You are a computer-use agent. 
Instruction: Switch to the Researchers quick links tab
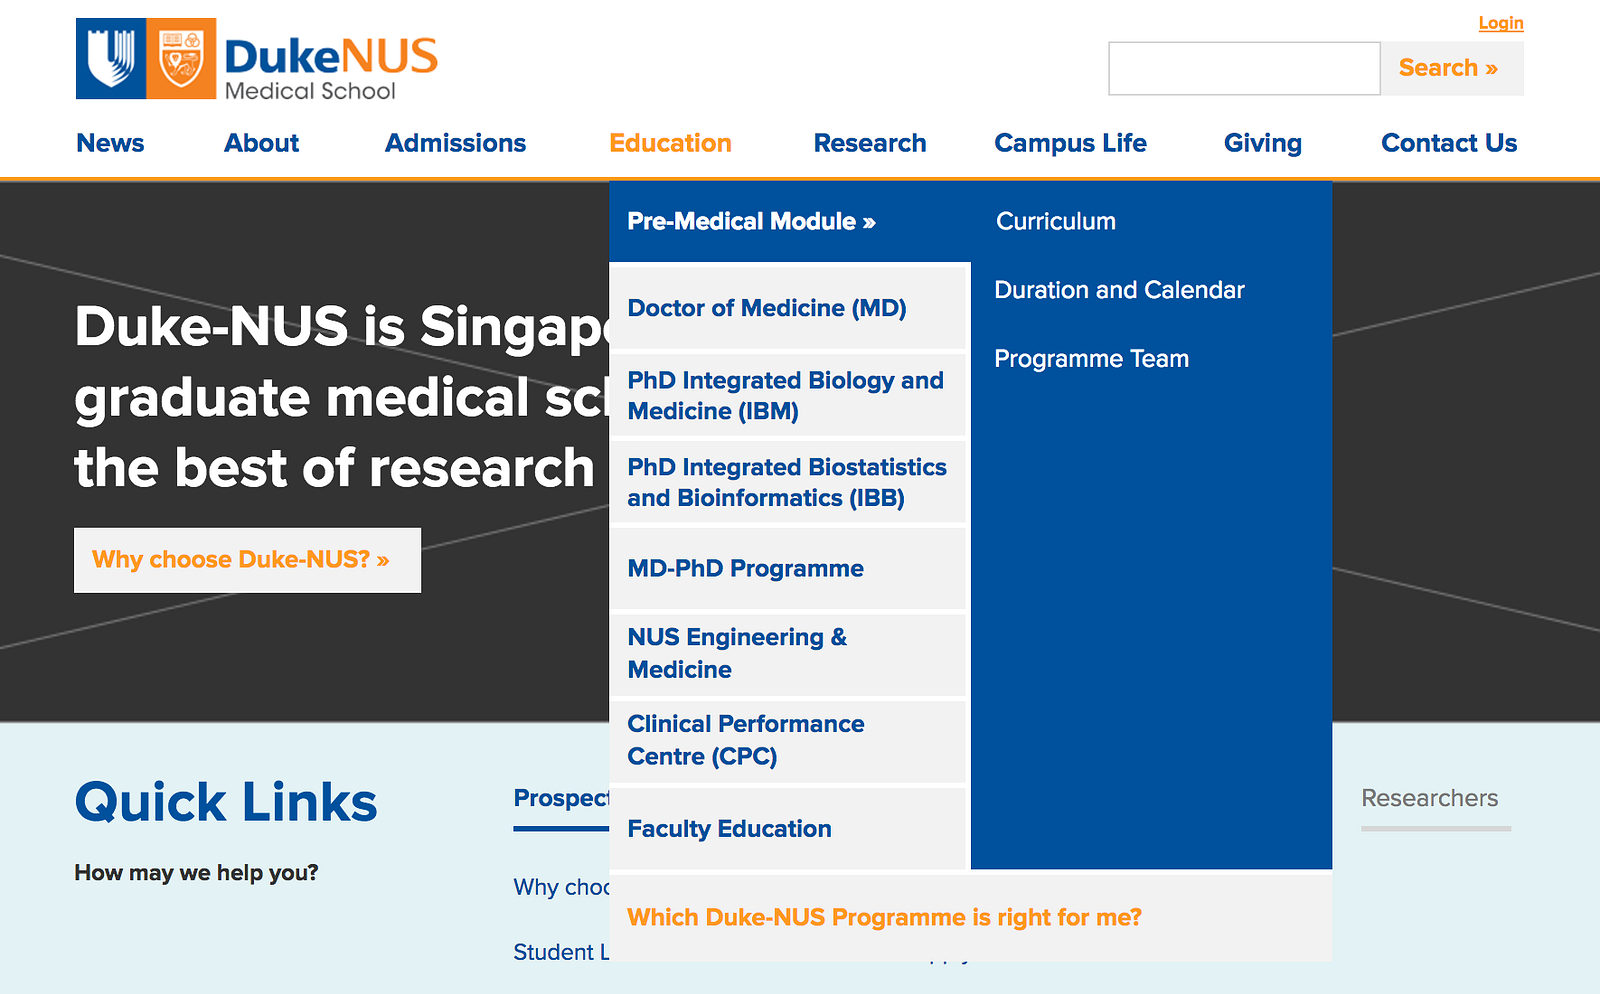[x=1430, y=798]
